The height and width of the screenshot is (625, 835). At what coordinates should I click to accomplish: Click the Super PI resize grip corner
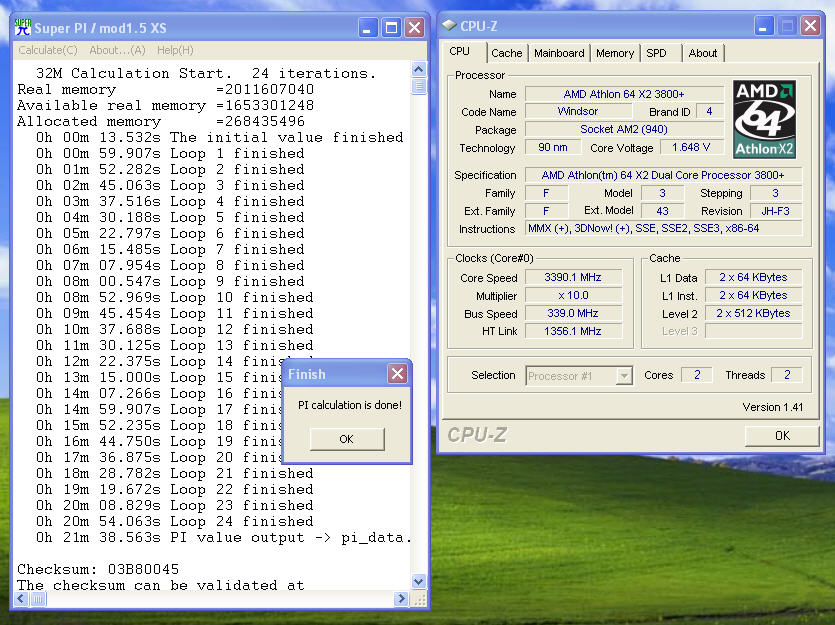[420, 600]
